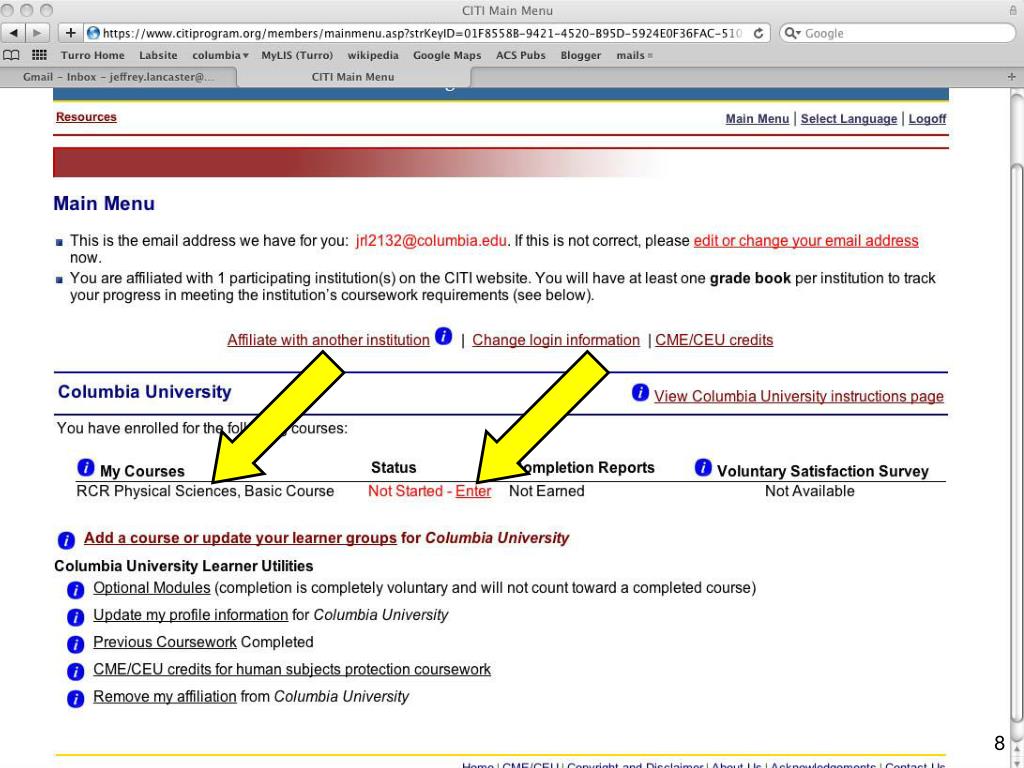Open the Turro Home bookmark
The height and width of the screenshot is (768, 1024).
click(93, 56)
